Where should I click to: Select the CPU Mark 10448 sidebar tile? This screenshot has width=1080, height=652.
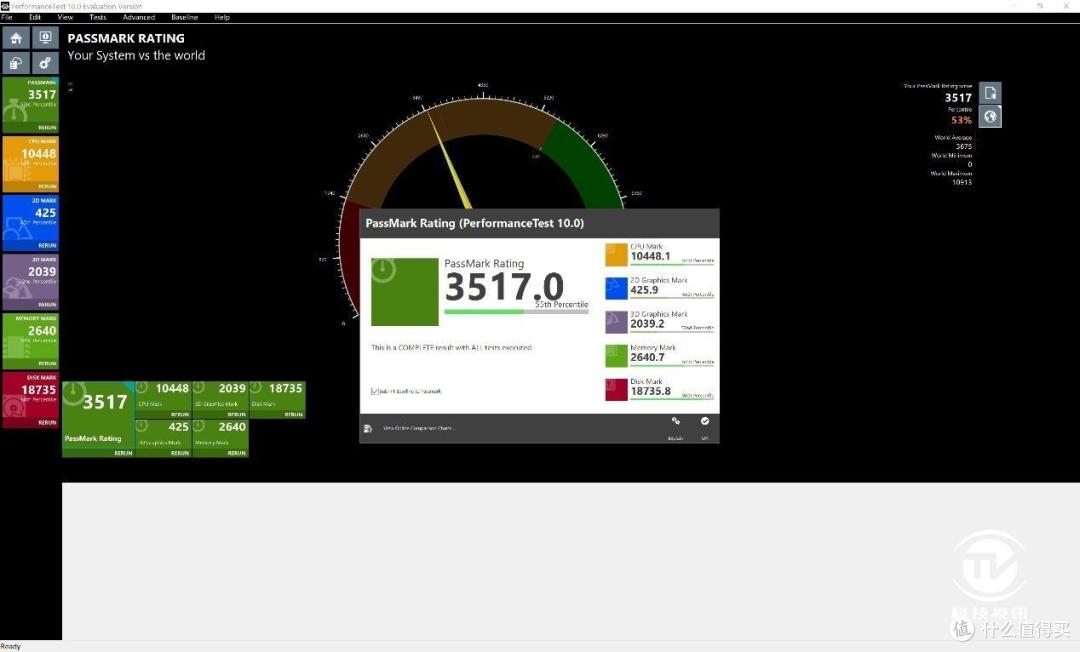coord(30,164)
